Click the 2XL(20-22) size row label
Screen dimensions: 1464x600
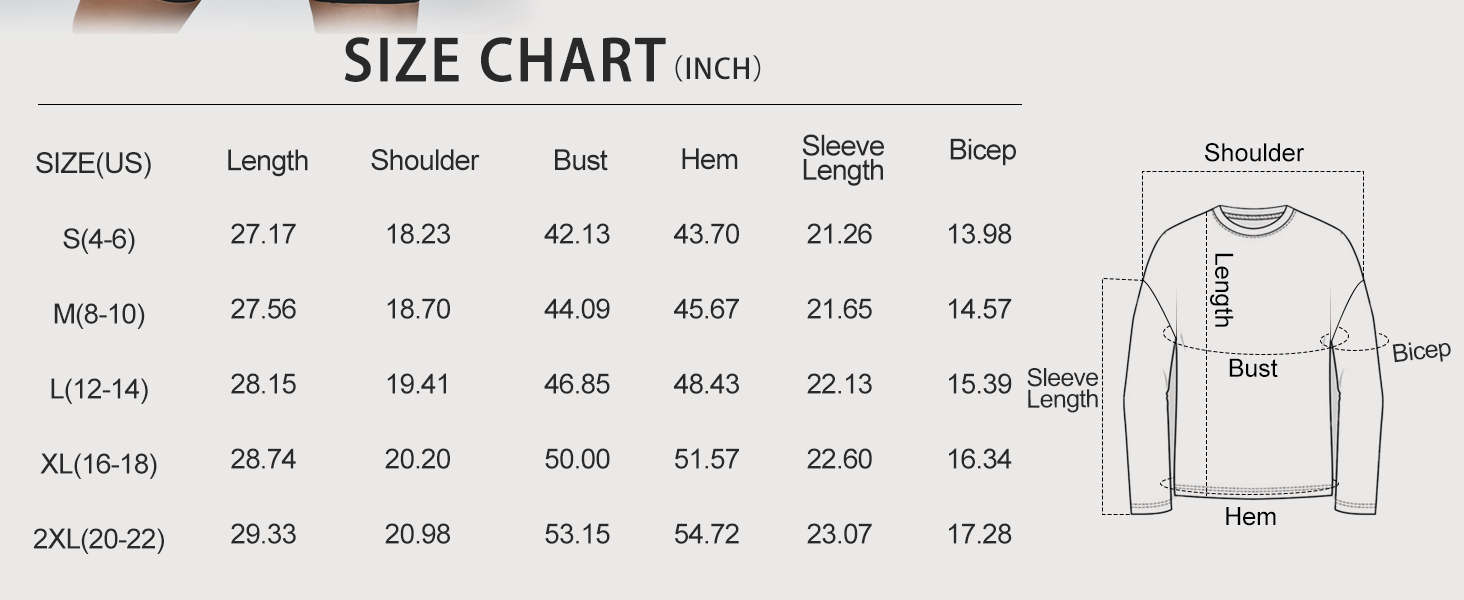[x=99, y=540]
